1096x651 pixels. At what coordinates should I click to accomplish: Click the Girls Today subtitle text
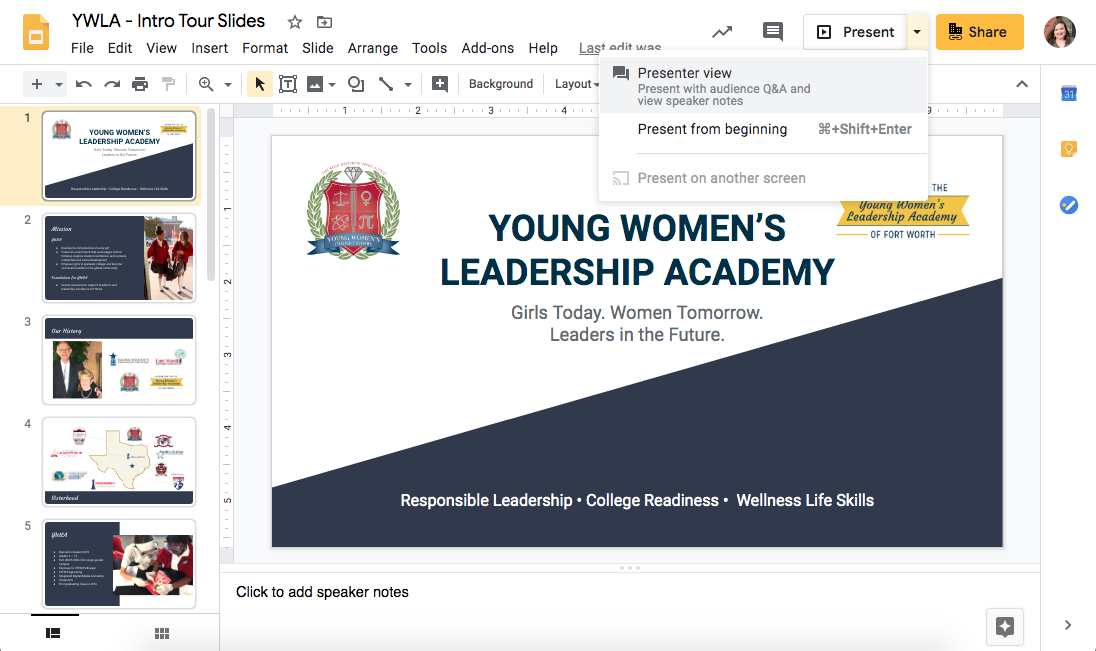(x=637, y=323)
